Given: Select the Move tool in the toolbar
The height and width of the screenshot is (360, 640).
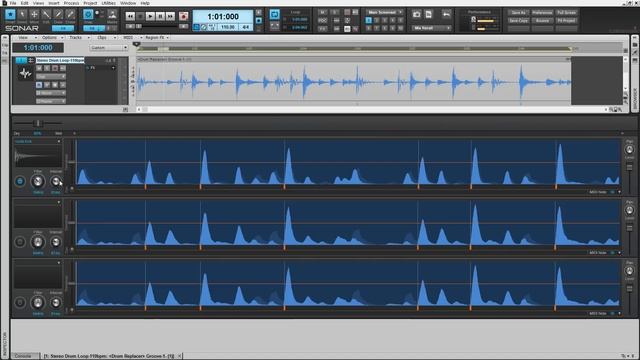Looking at the screenshot, I should (x=34, y=15).
